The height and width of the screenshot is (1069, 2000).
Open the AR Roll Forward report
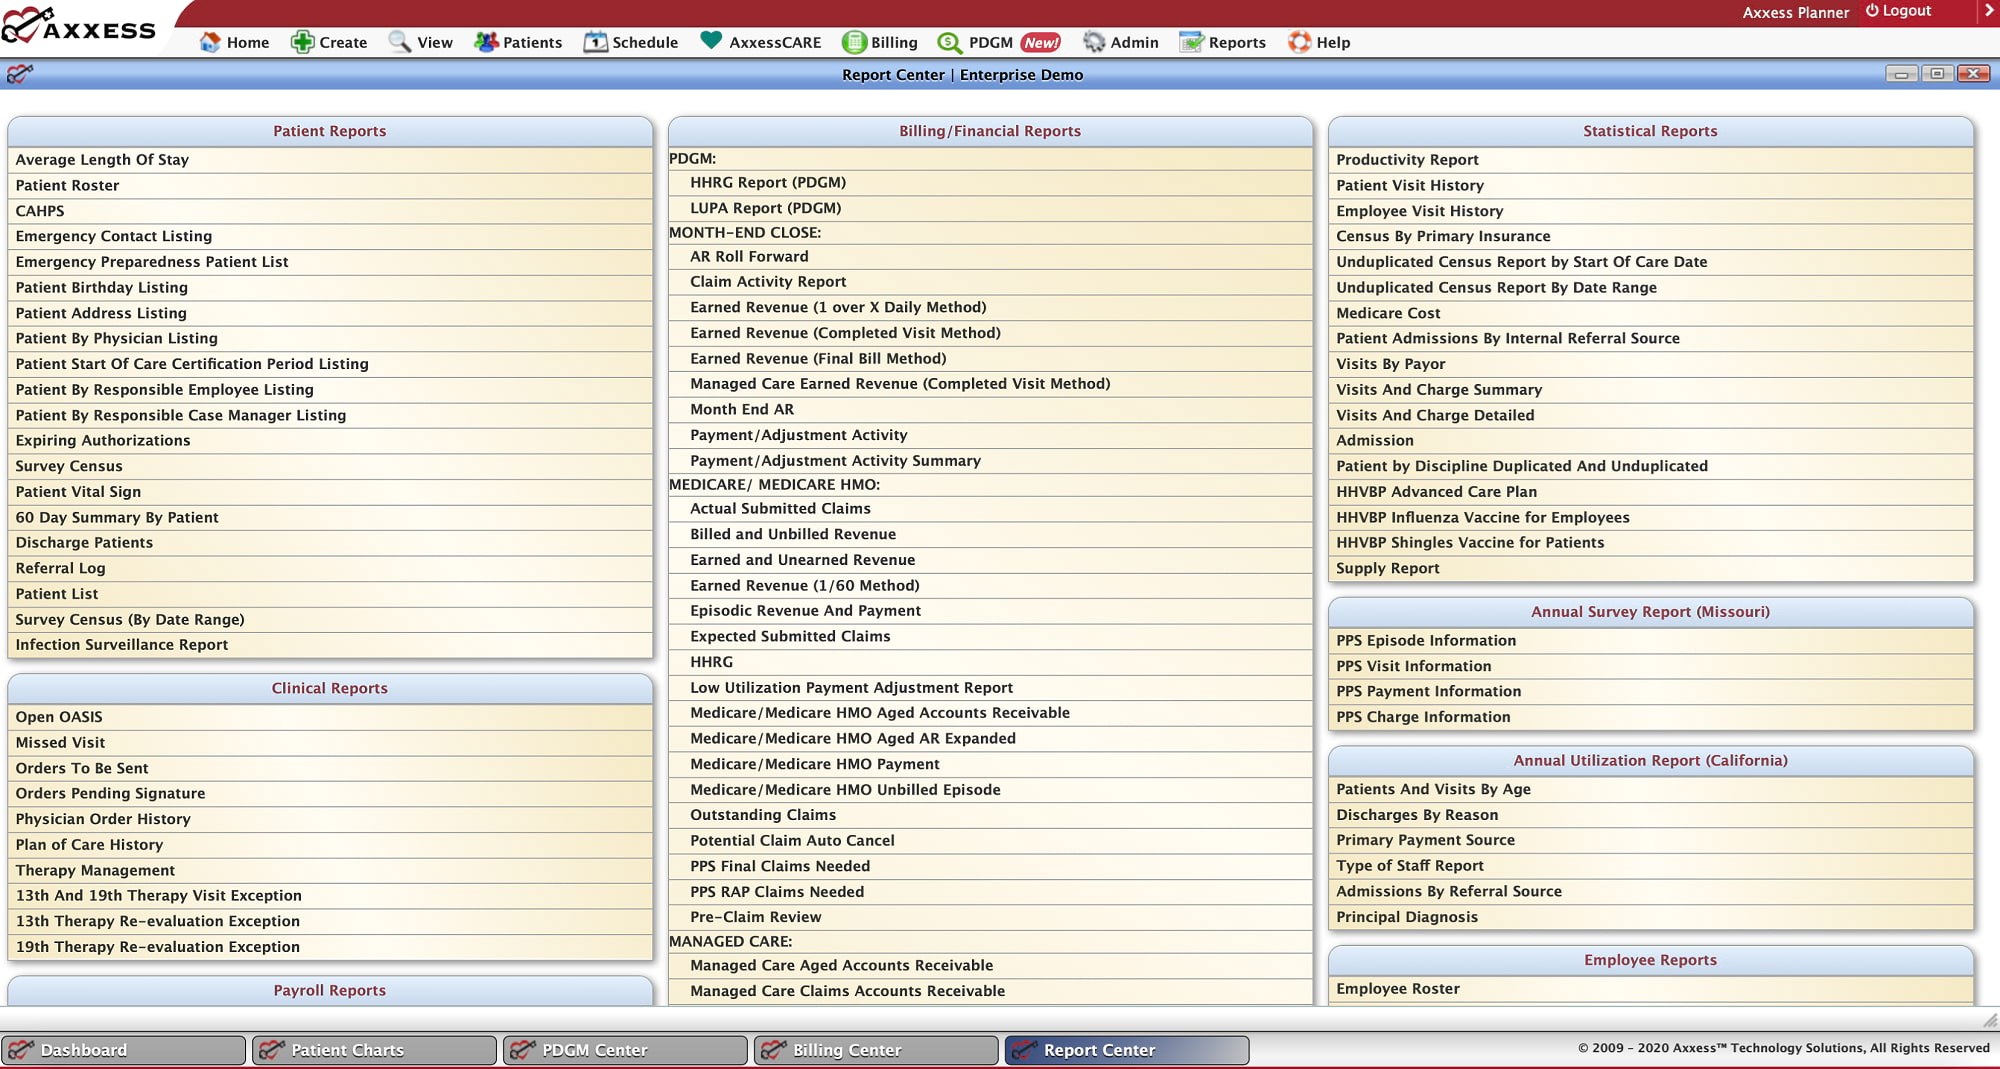click(749, 257)
